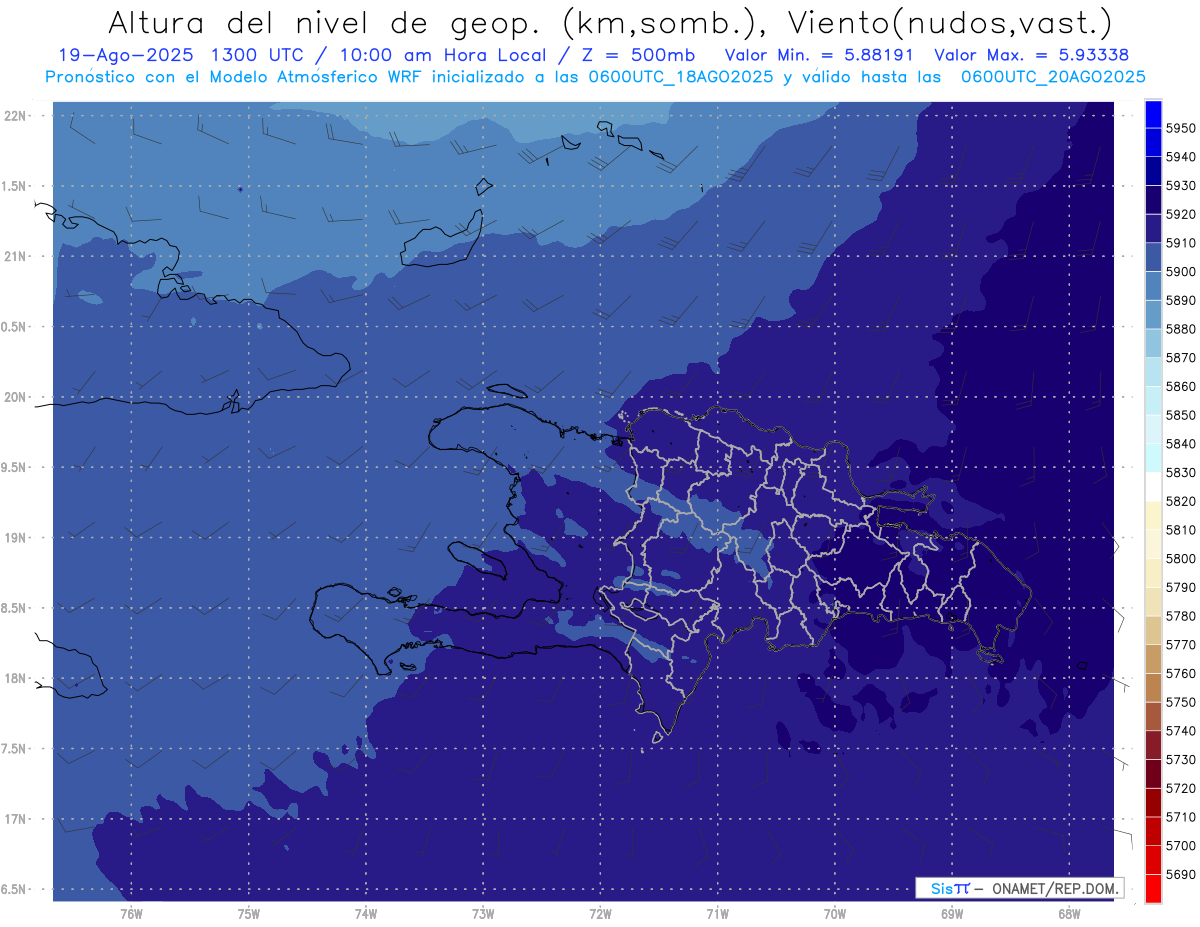The image size is (1200, 927).
Task: Click the longitude label "68W"
Action: pyautogui.click(x=1069, y=914)
